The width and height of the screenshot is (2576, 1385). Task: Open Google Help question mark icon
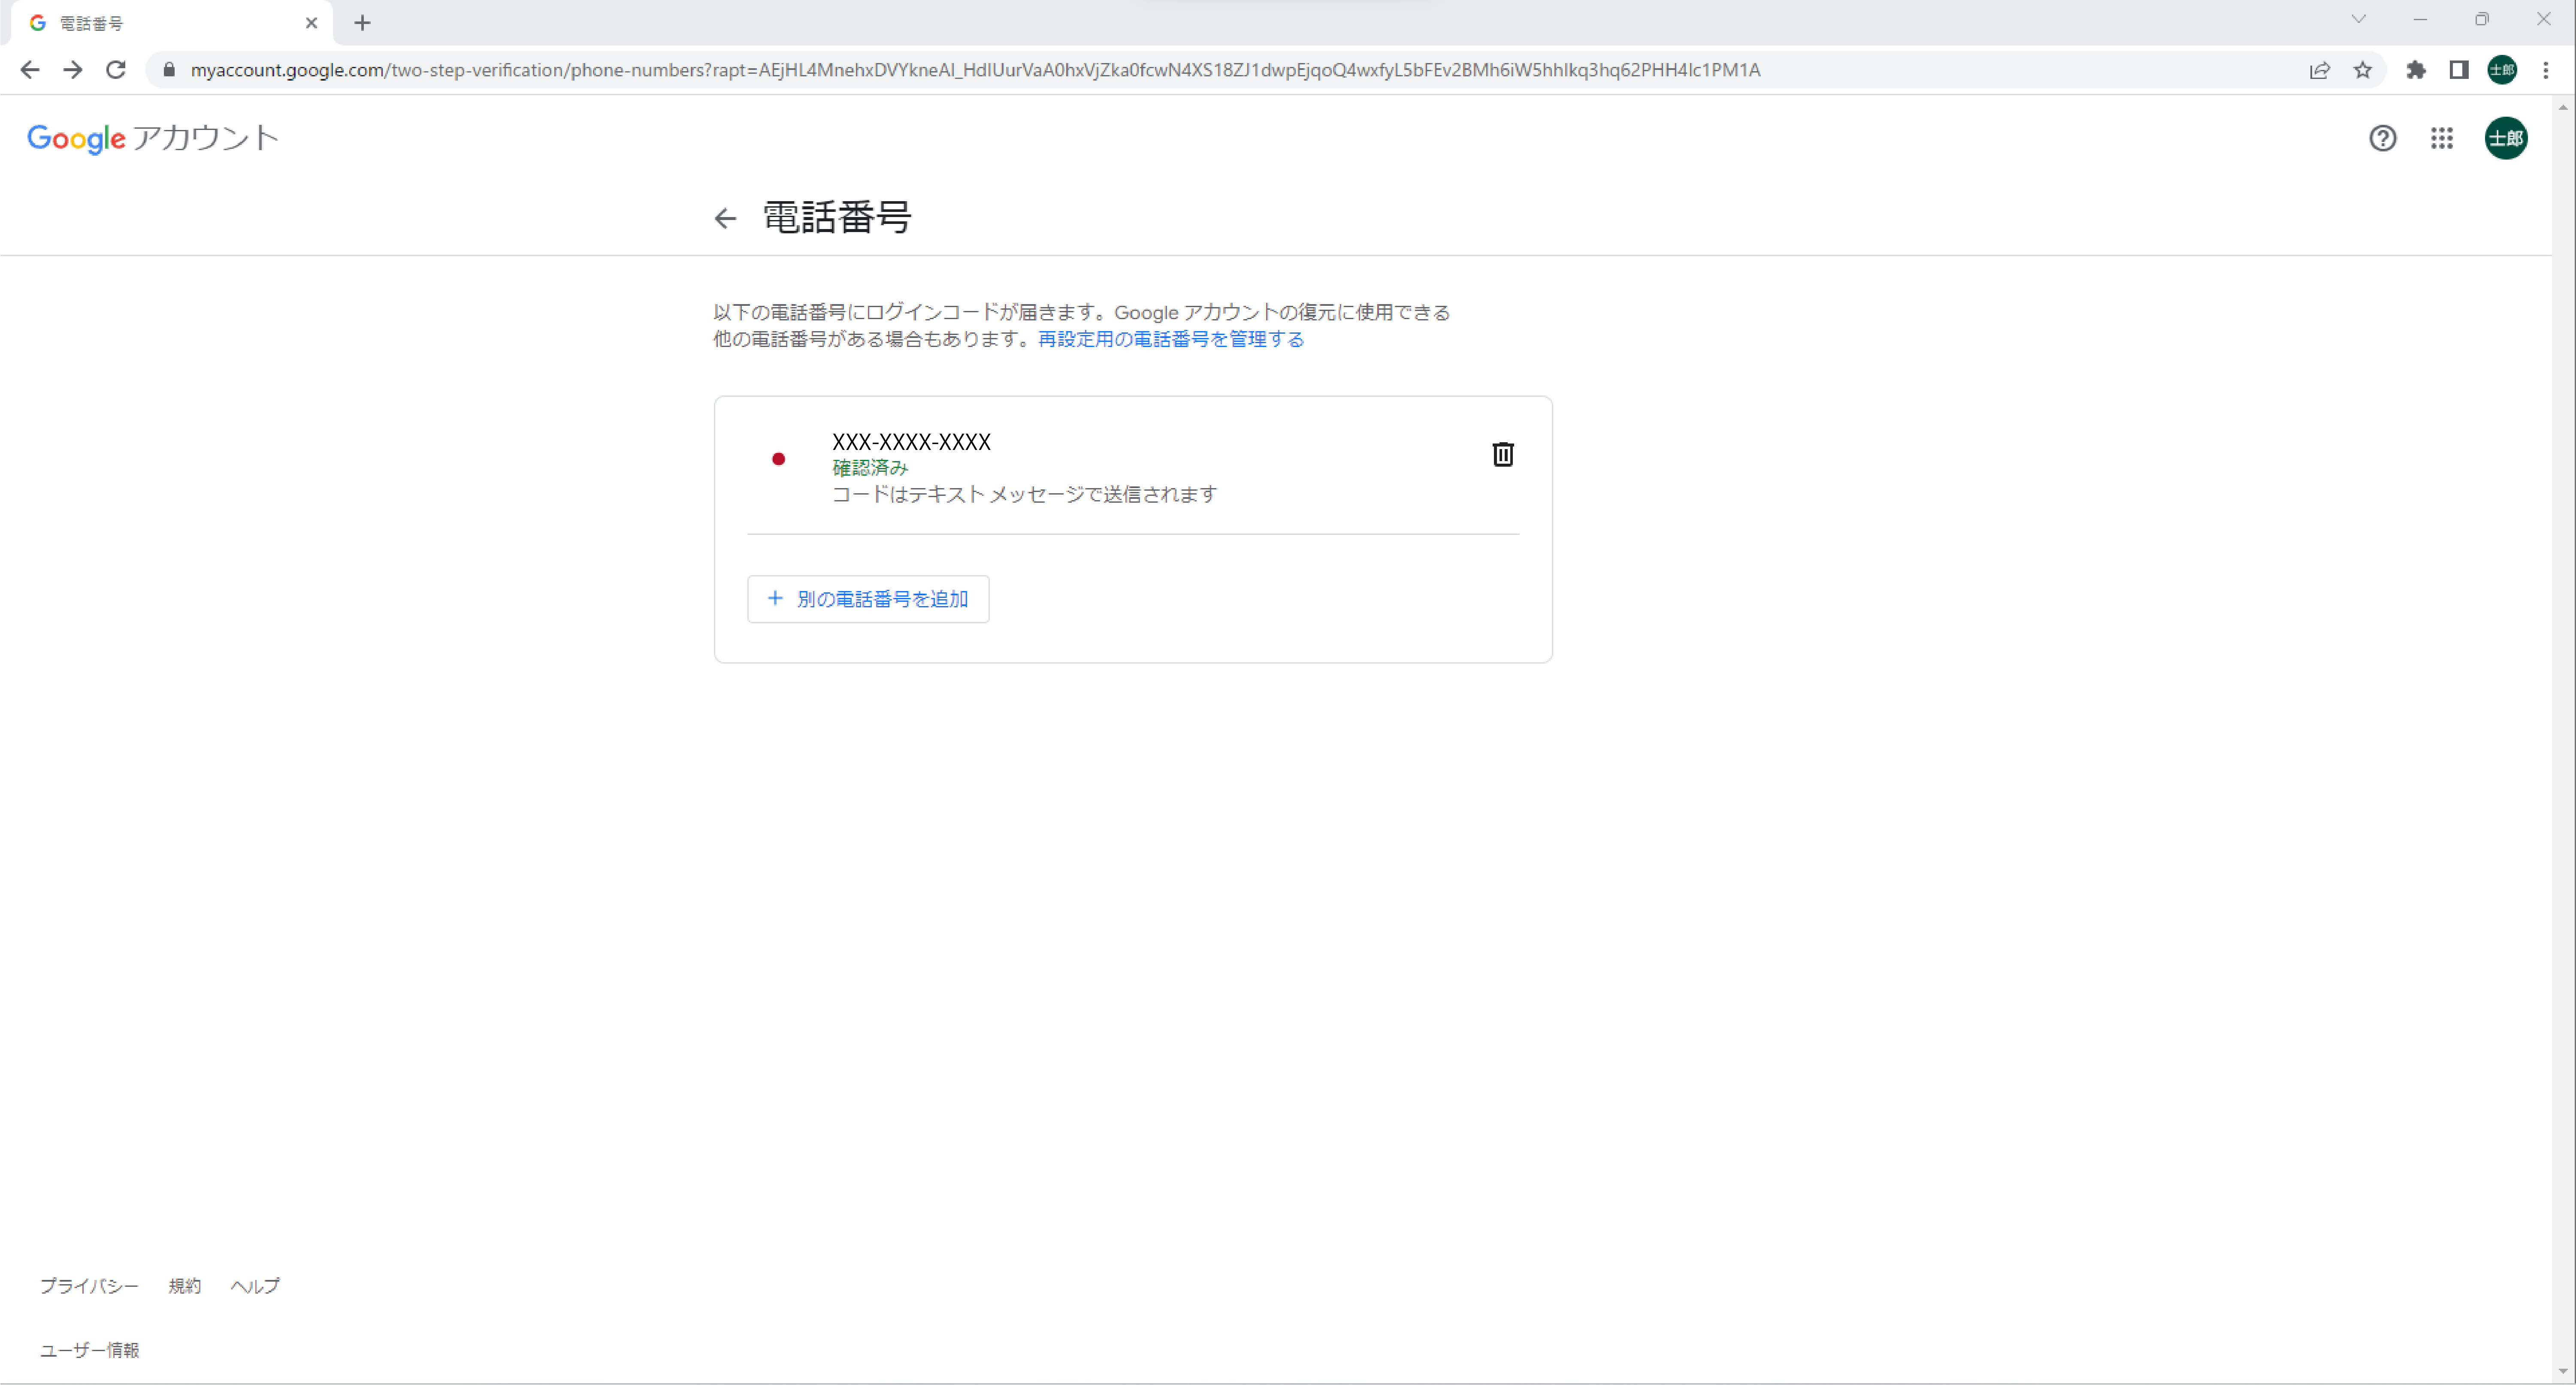[2382, 138]
